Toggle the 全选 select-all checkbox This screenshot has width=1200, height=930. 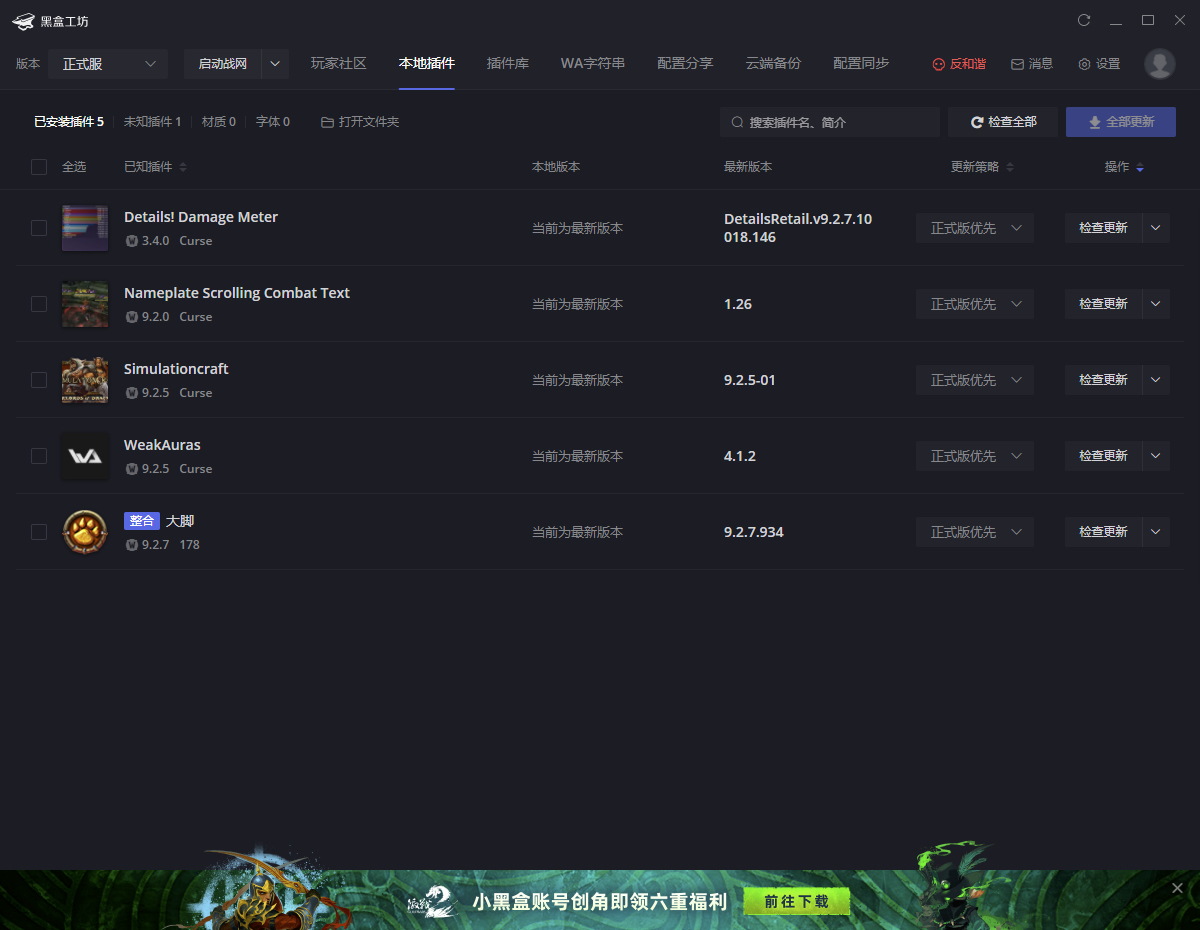39,167
